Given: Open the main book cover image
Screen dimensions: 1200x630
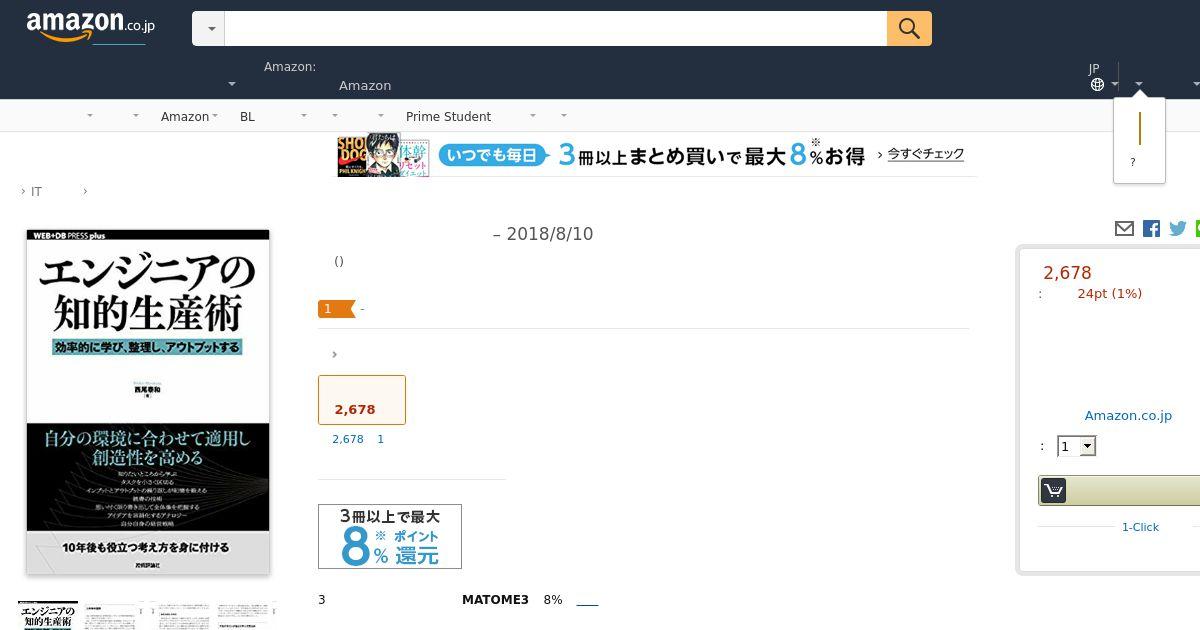Looking at the screenshot, I should (148, 402).
